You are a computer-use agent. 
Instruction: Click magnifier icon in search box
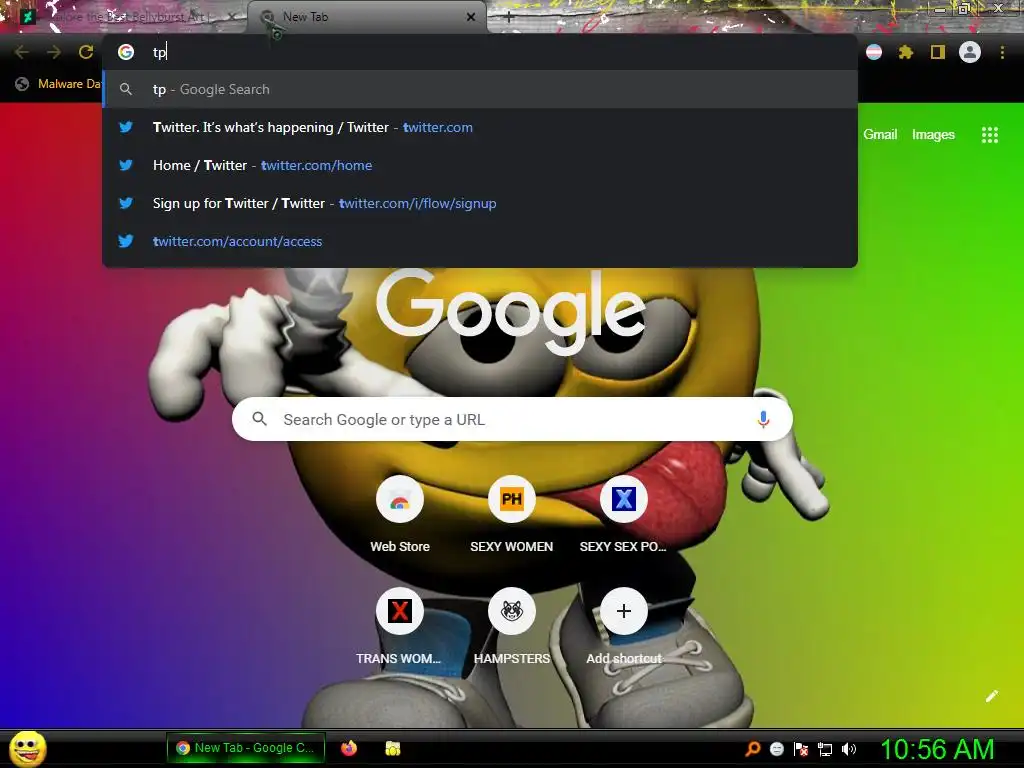[259, 419]
